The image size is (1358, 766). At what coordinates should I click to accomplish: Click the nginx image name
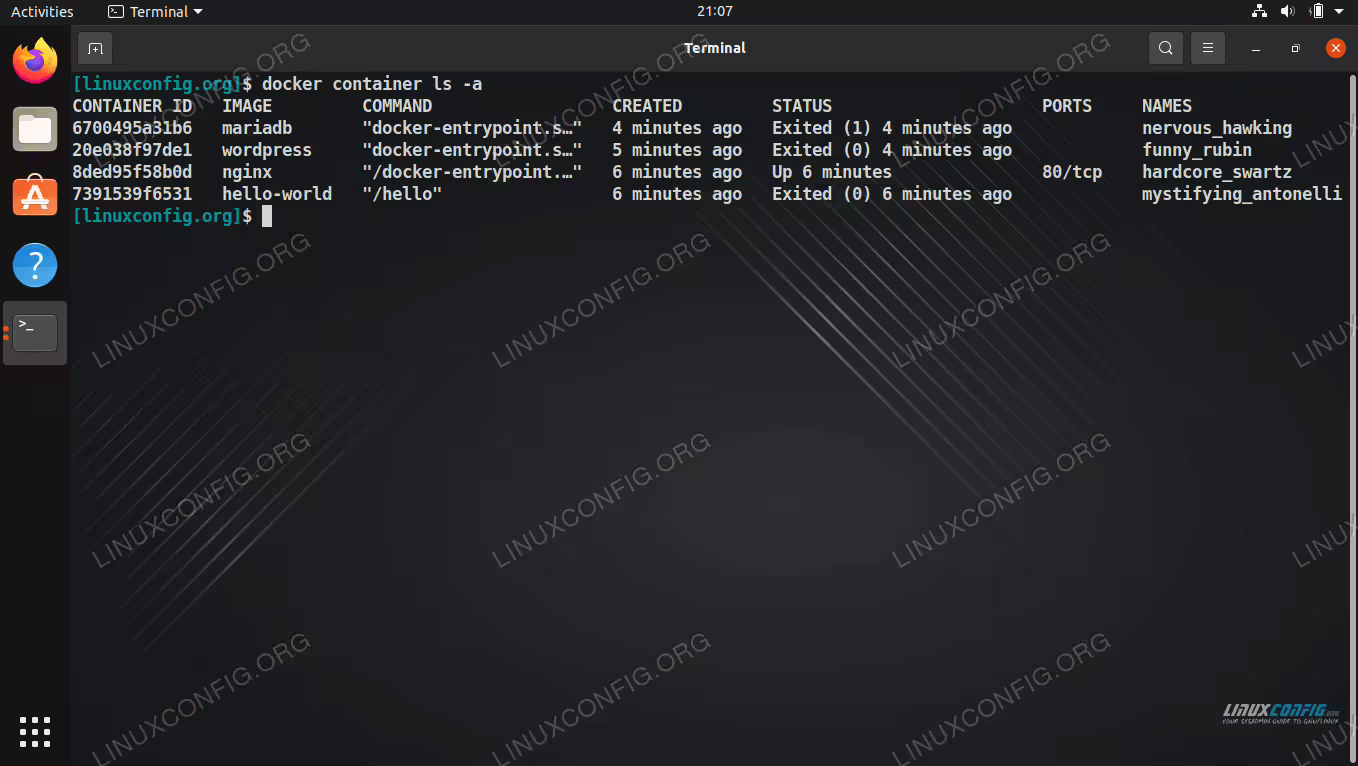coord(247,172)
